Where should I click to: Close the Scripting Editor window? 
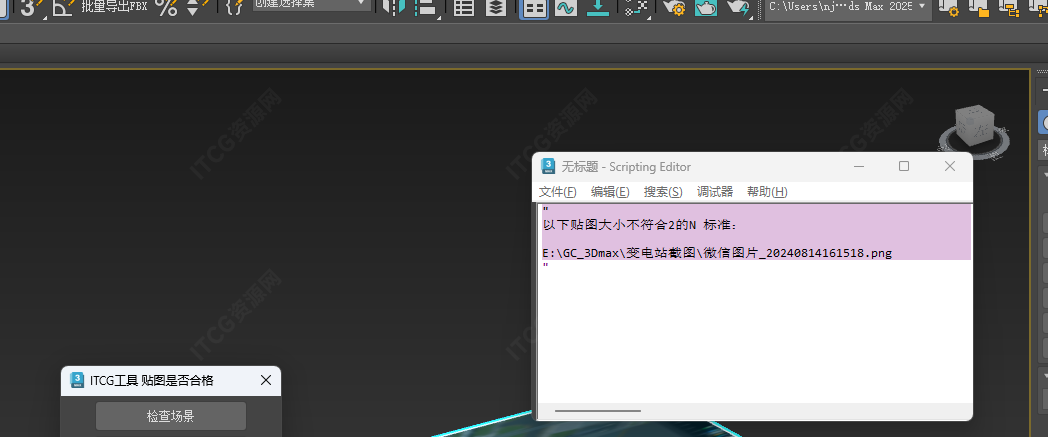point(950,166)
